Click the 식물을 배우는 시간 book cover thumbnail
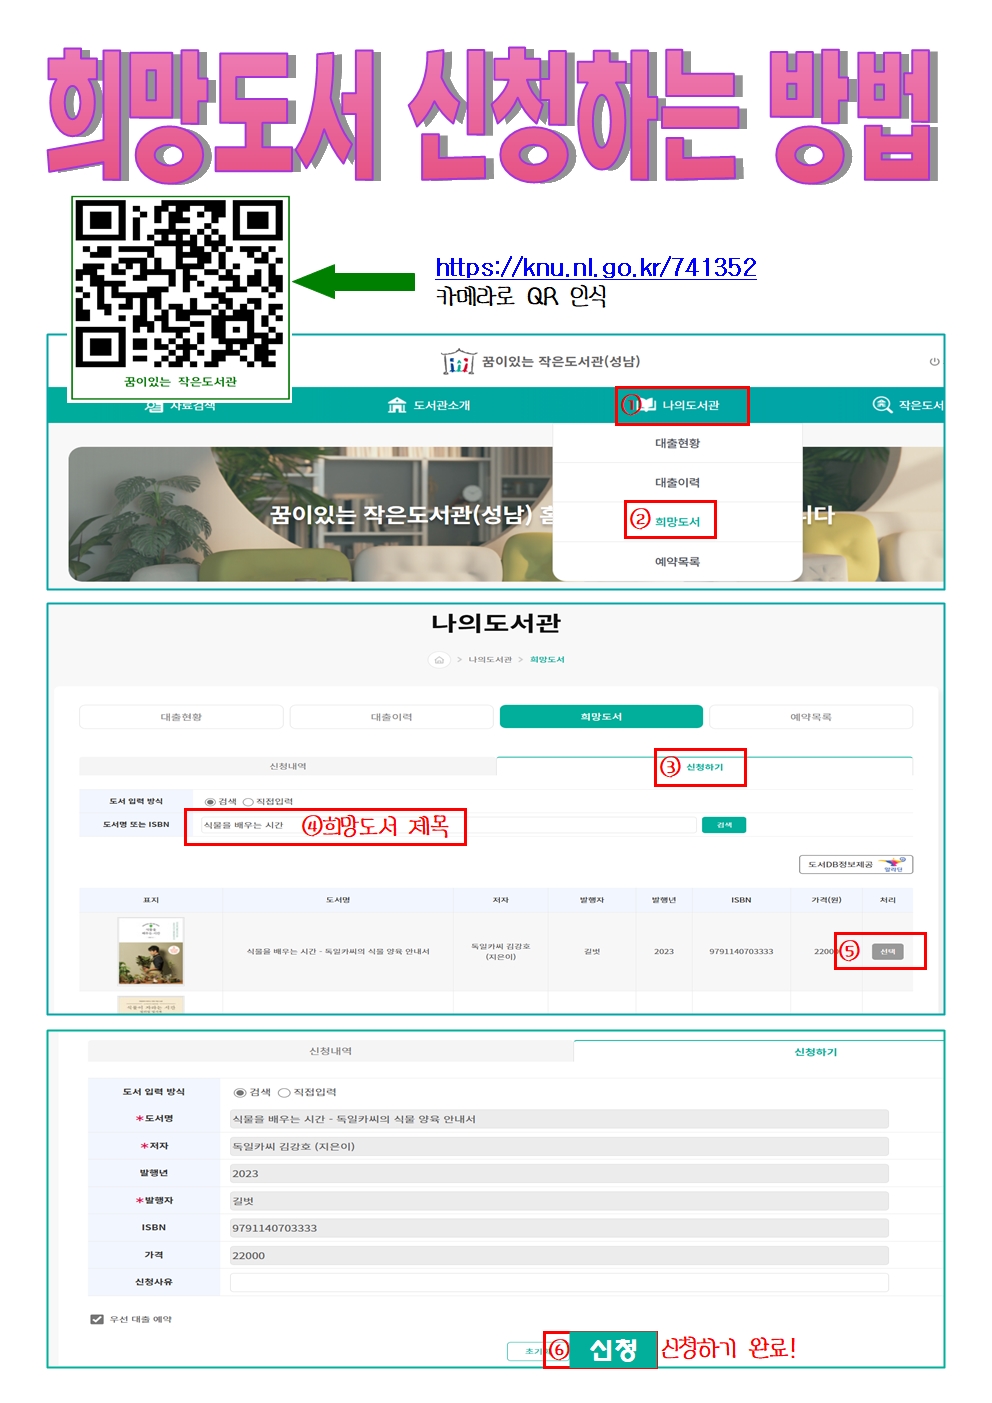The image size is (992, 1403). [151, 951]
